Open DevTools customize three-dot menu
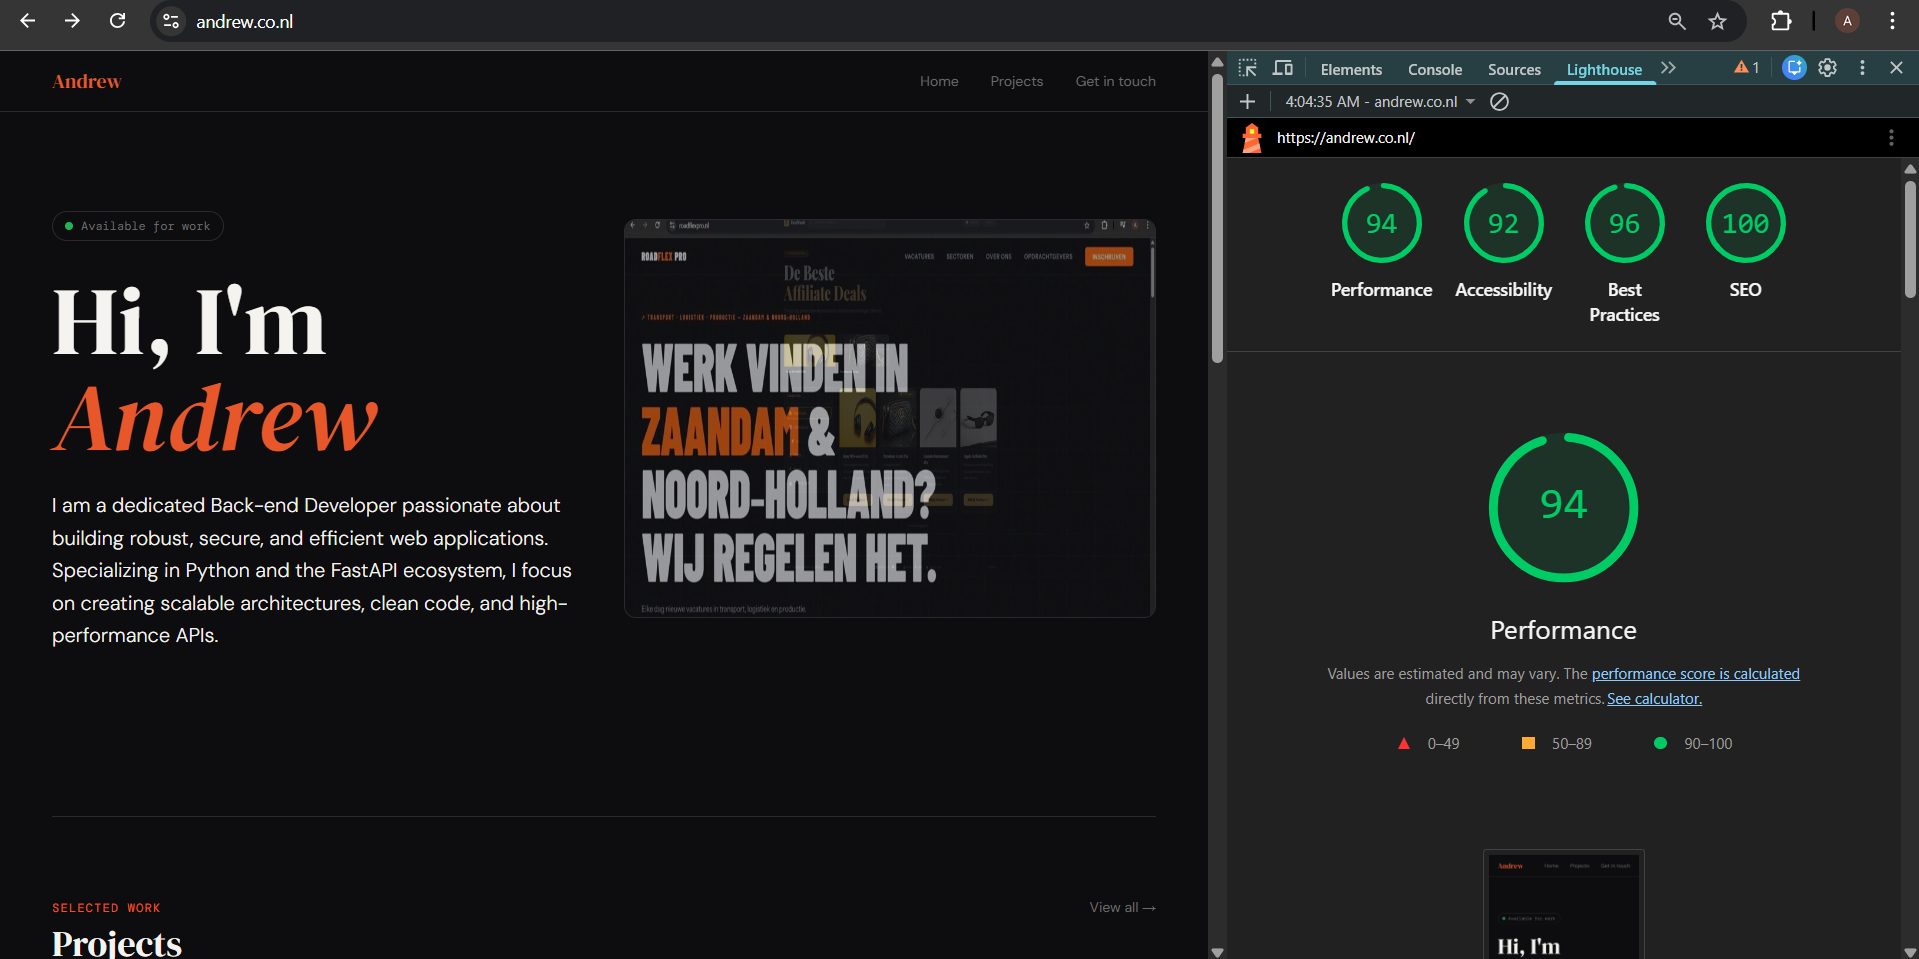This screenshot has height=959, width=1919. coord(1862,68)
